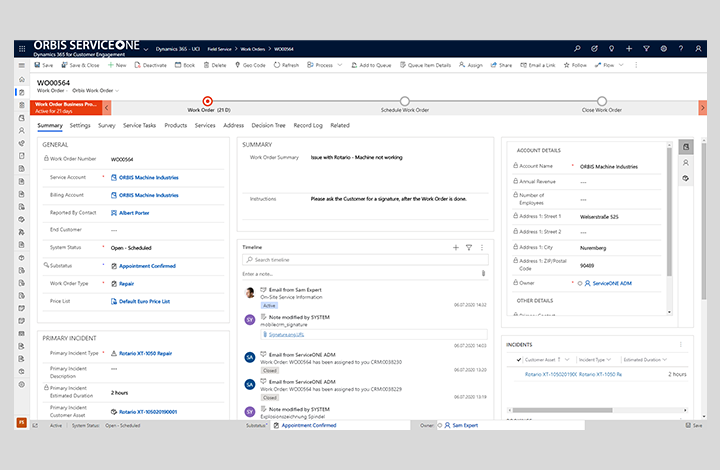Open the settings gear icon
This screenshot has height=470, width=720.
click(x=664, y=48)
